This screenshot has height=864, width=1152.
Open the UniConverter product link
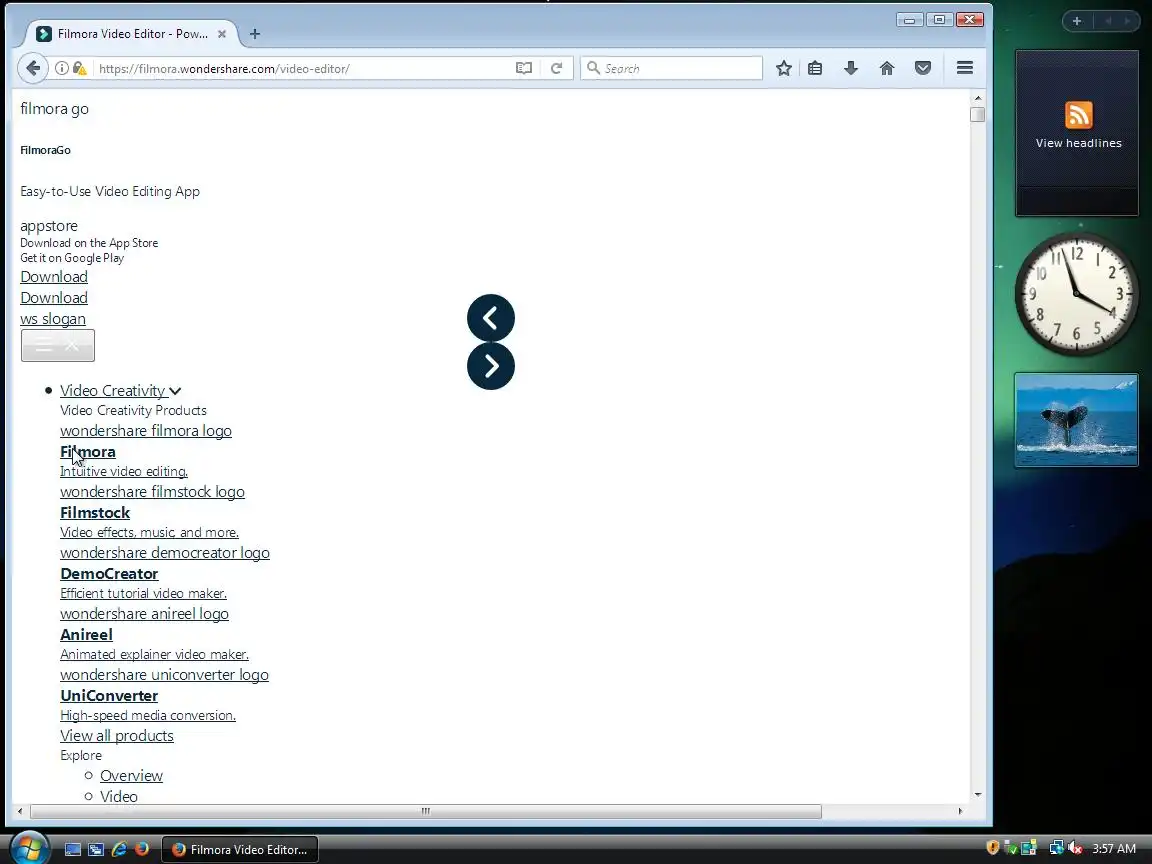coord(109,696)
